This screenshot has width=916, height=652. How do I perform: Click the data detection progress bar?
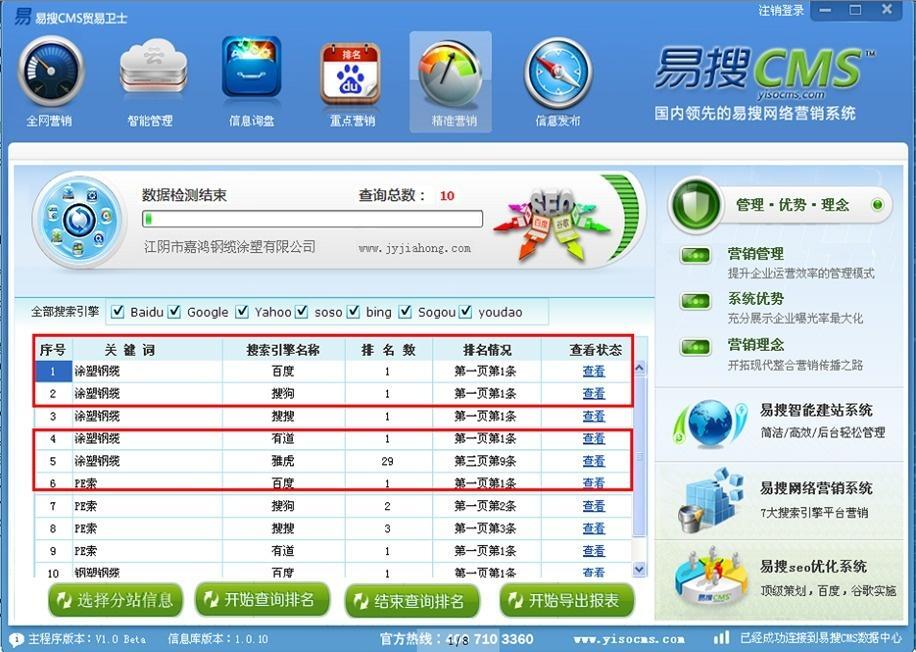pos(311,217)
